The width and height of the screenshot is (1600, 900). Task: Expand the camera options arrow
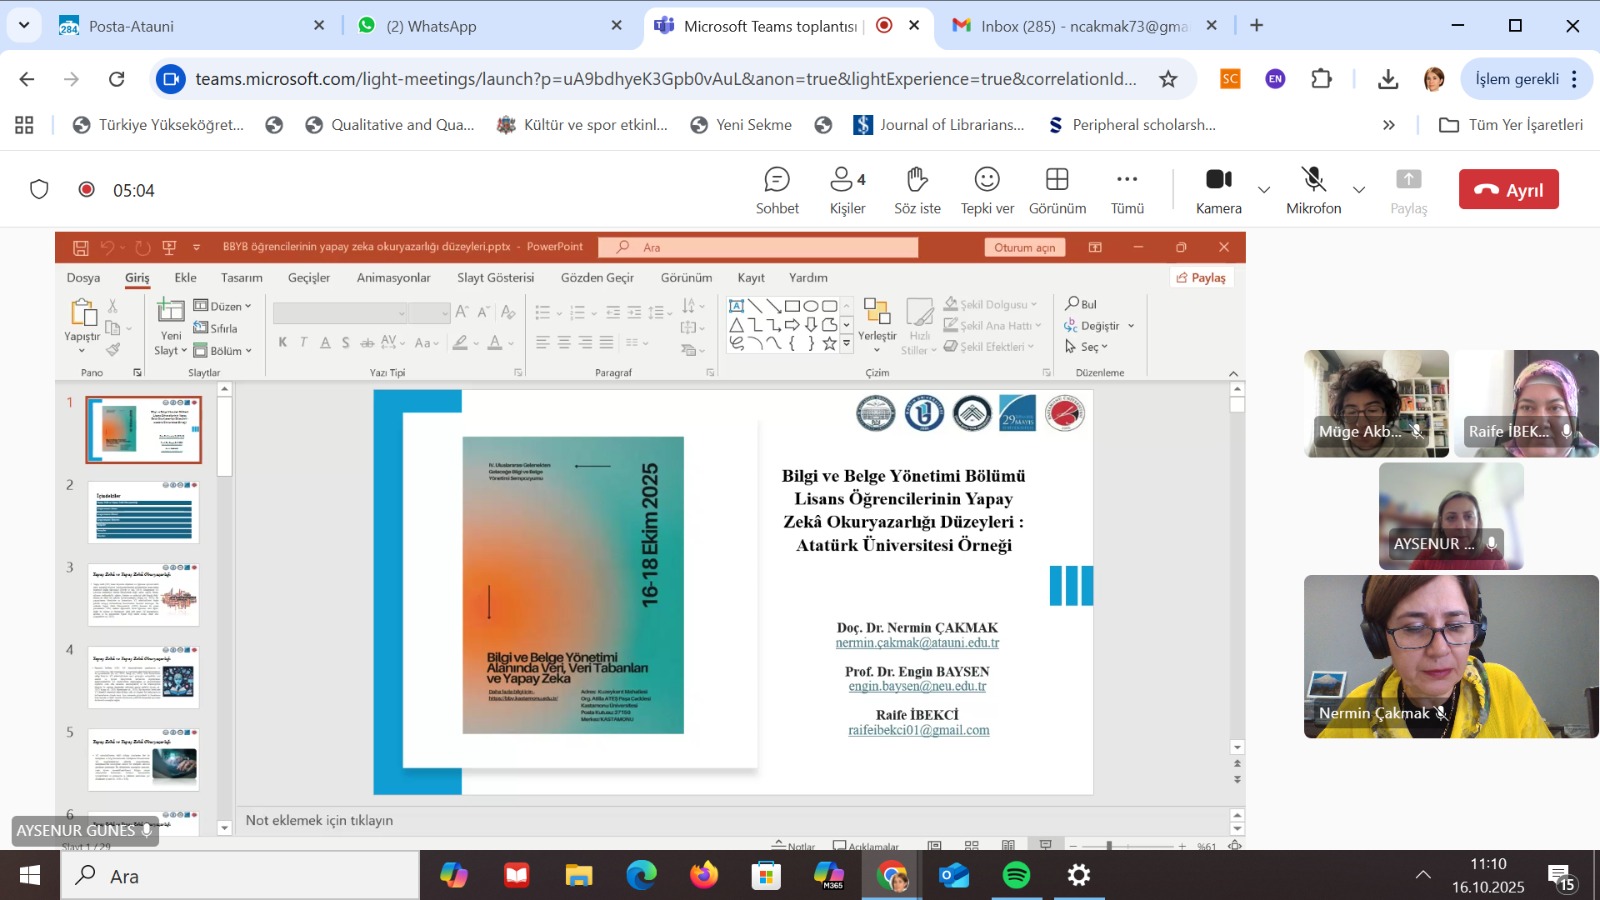1264,190
